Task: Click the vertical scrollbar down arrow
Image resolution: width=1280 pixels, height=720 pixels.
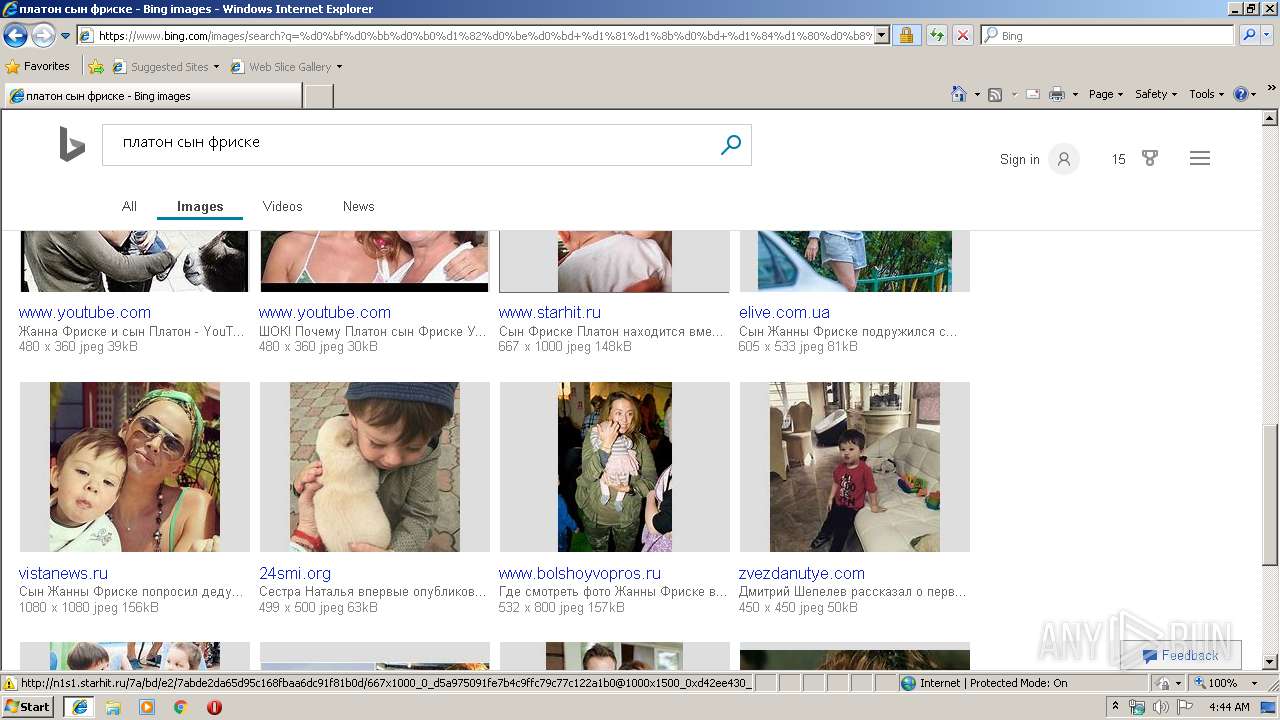Action: 1270,661
